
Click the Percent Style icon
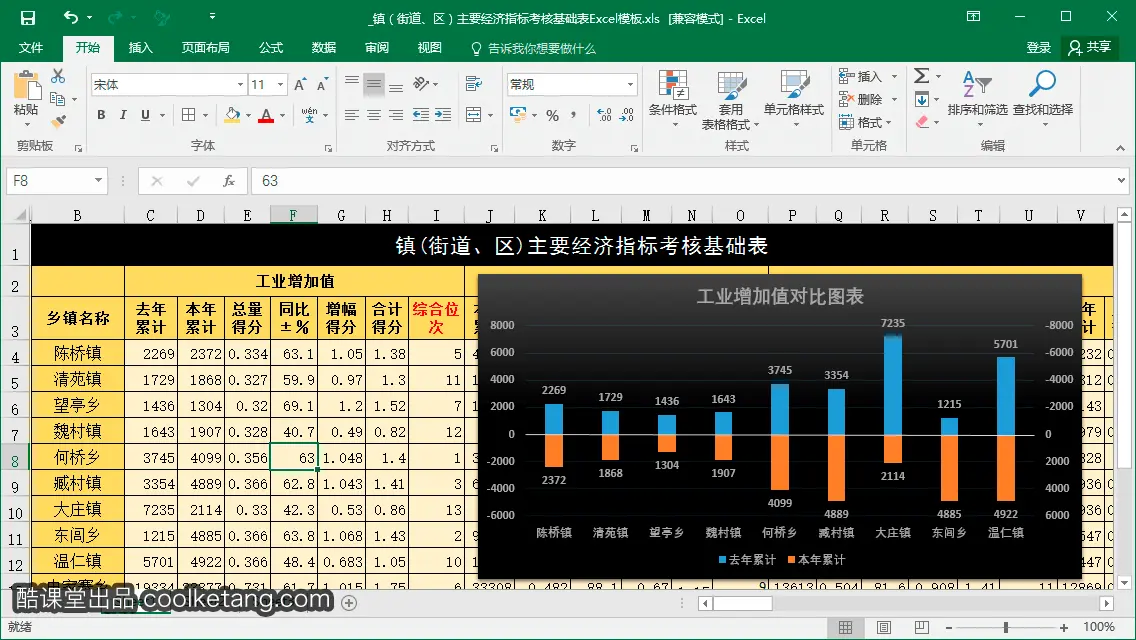point(553,115)
